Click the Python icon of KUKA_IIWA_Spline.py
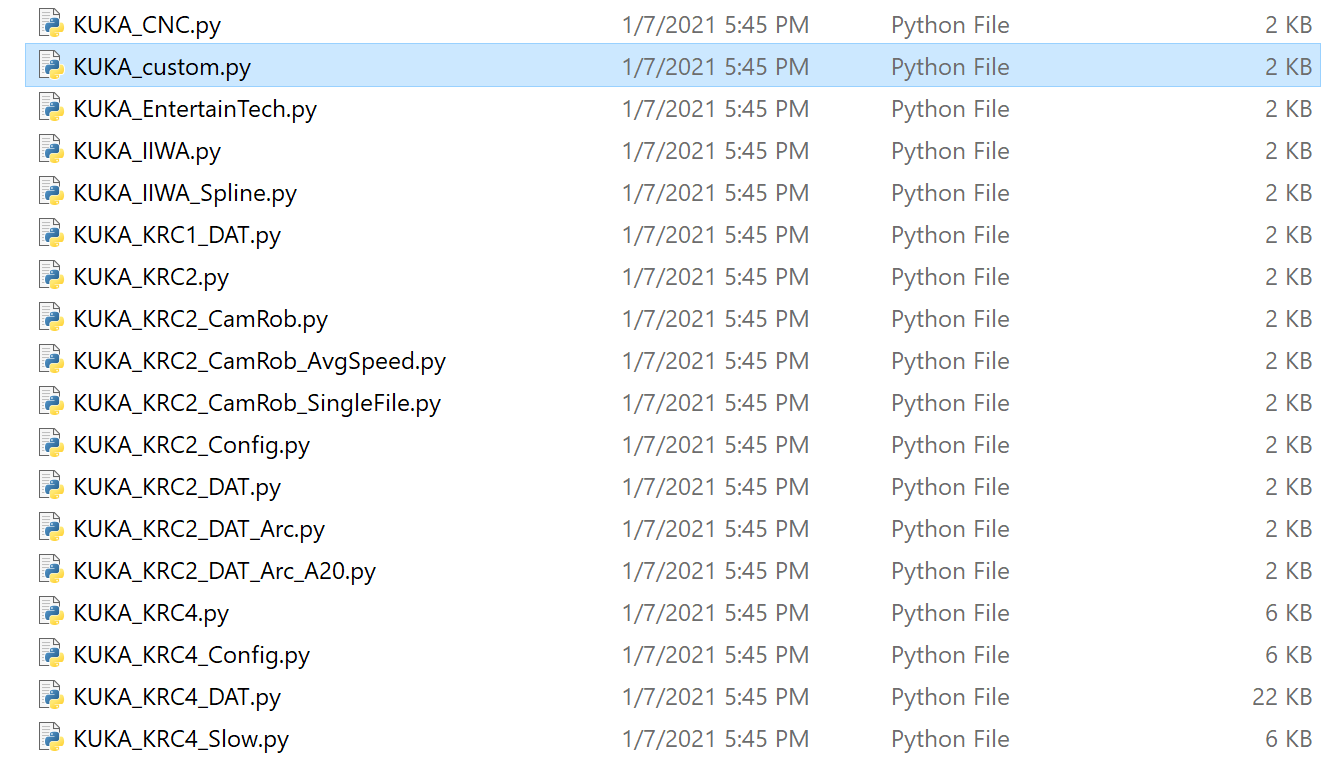Image resolution: width=1338 pixels, height=762 pixels. (x=50, y=191)
